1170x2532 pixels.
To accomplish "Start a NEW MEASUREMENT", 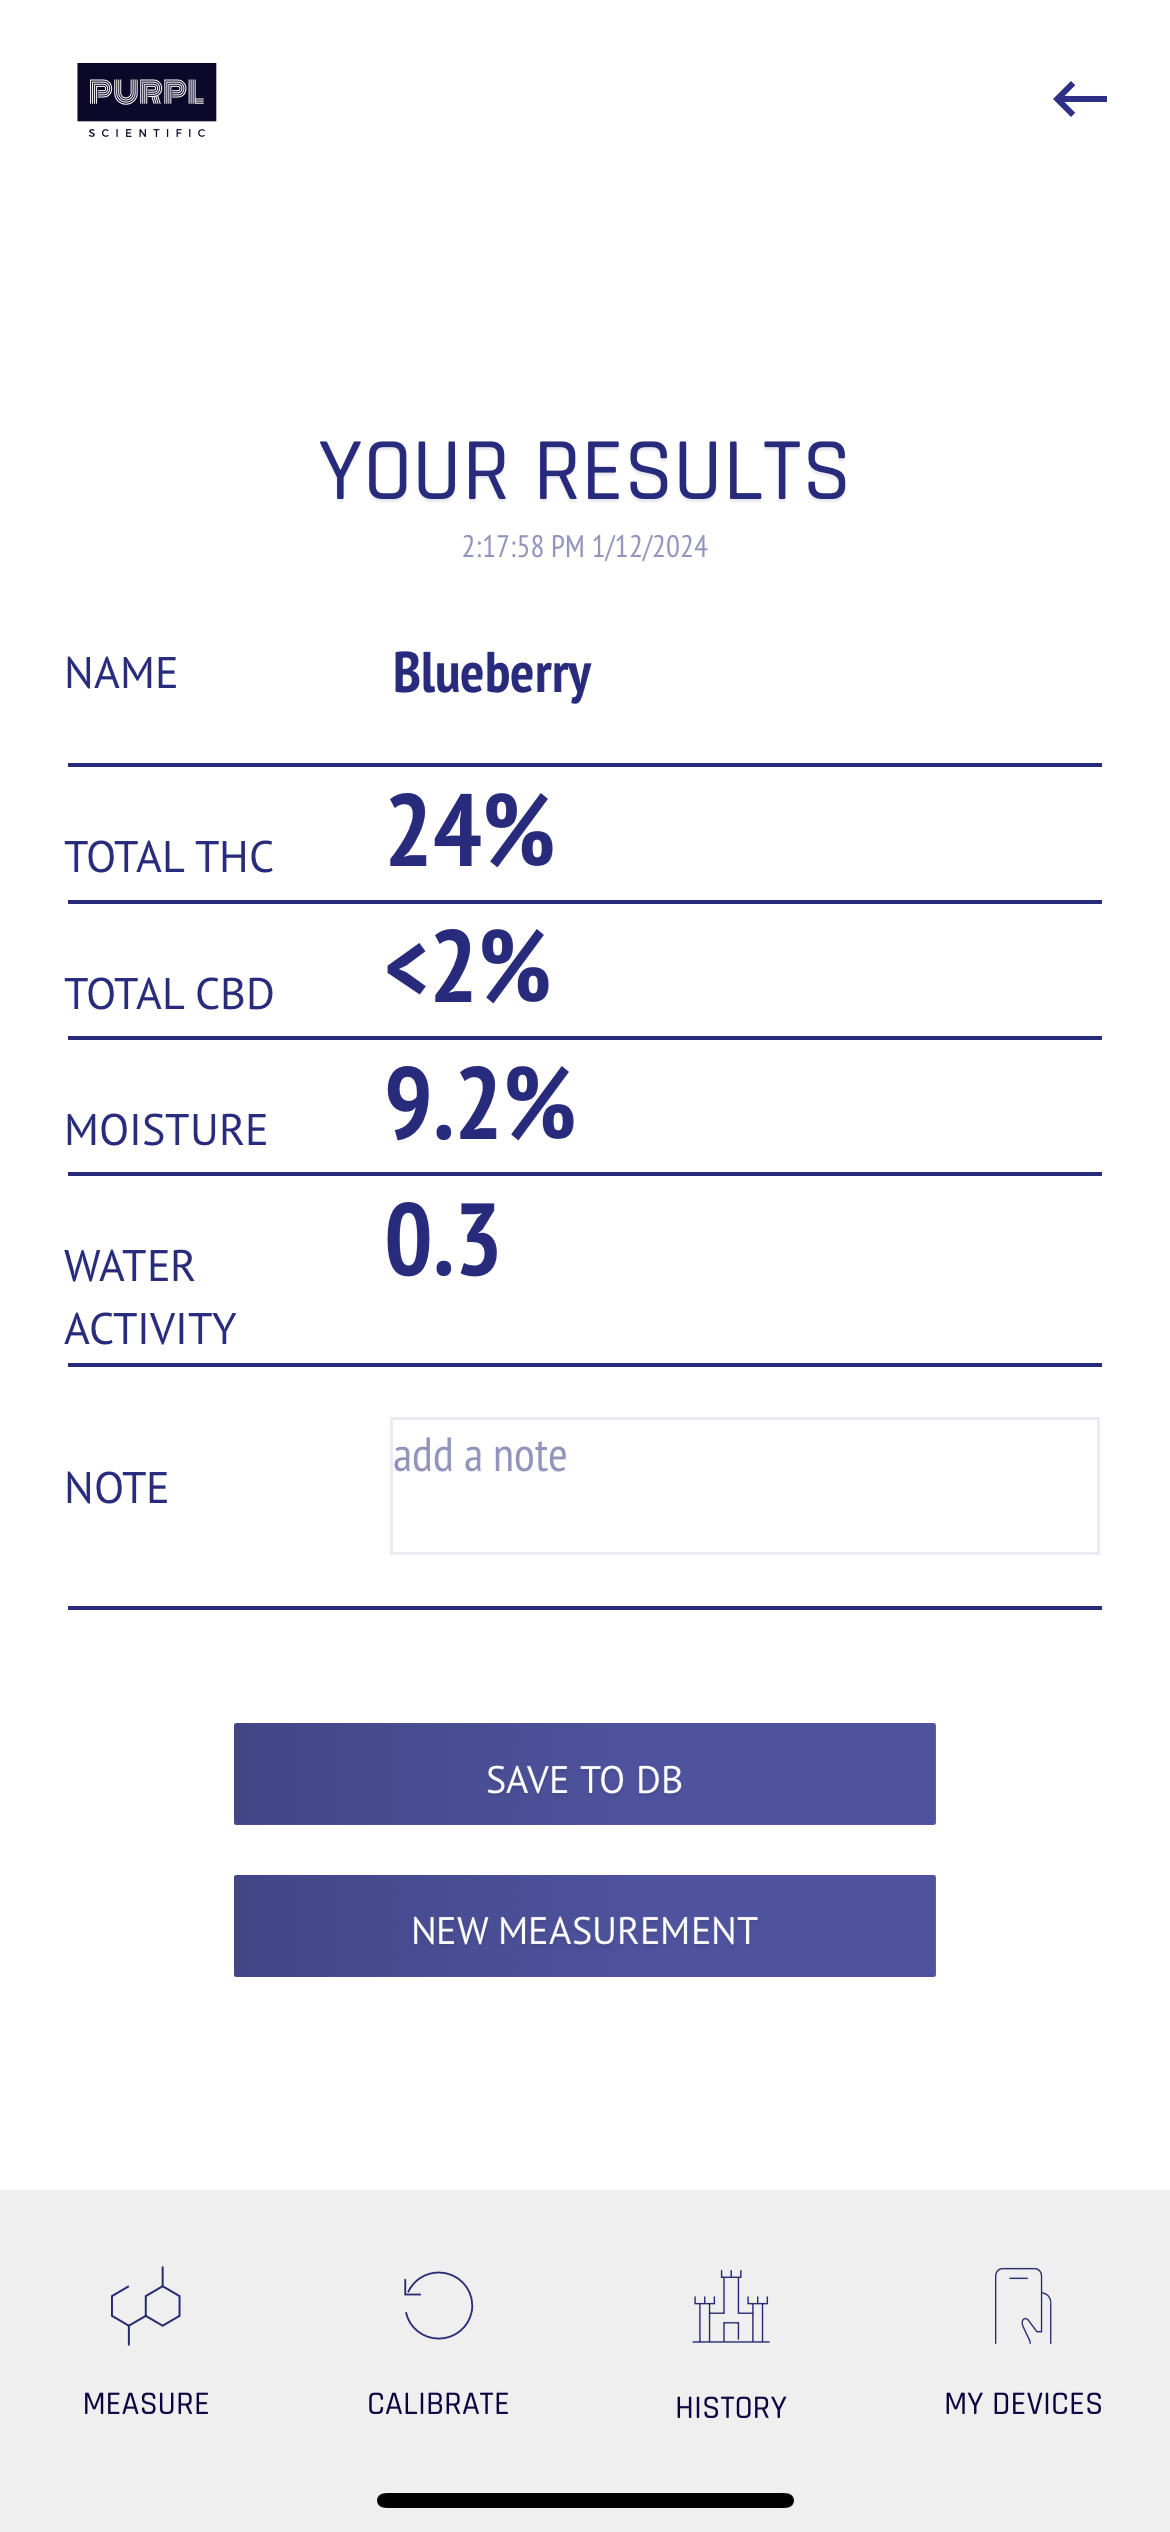I will click(584, 1926).
